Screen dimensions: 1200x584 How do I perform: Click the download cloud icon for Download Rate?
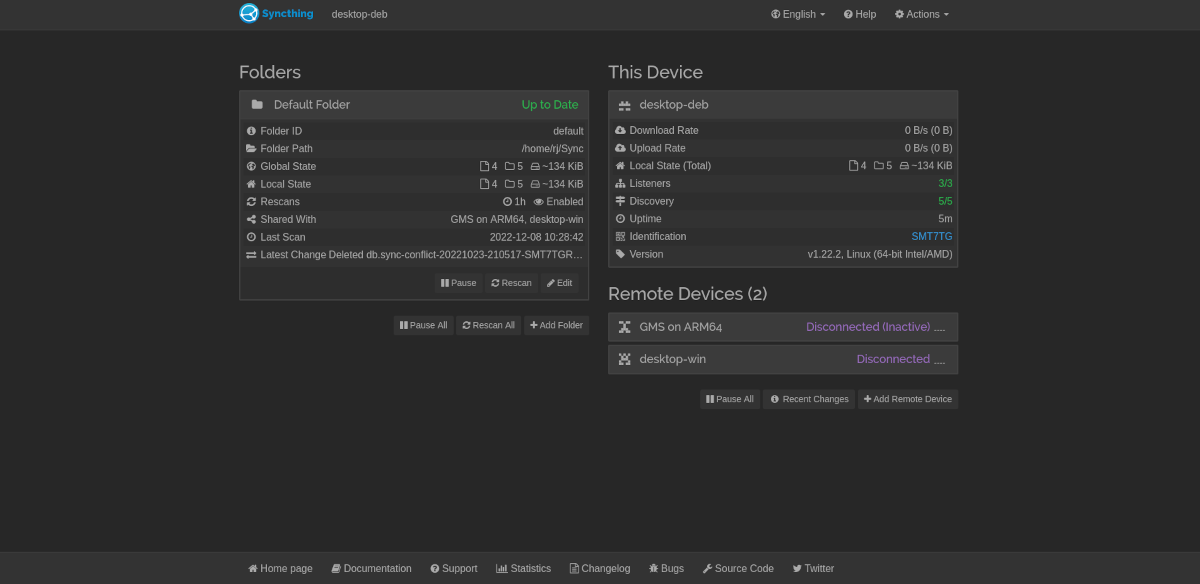click(x=620, y=130)
